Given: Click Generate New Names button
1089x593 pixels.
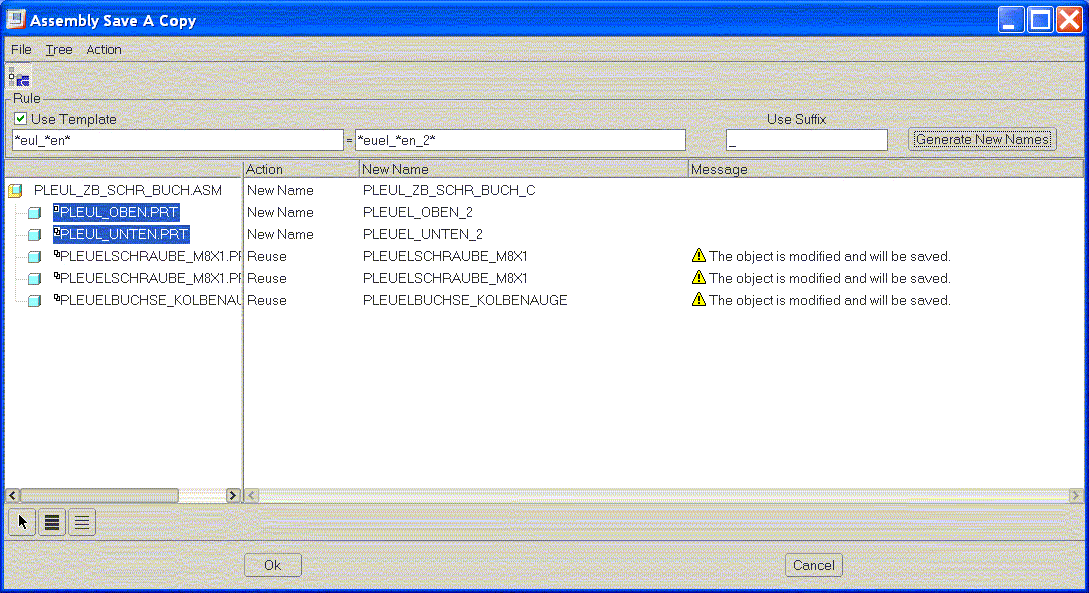Looking at the screenshot, I should pos(982,140).
